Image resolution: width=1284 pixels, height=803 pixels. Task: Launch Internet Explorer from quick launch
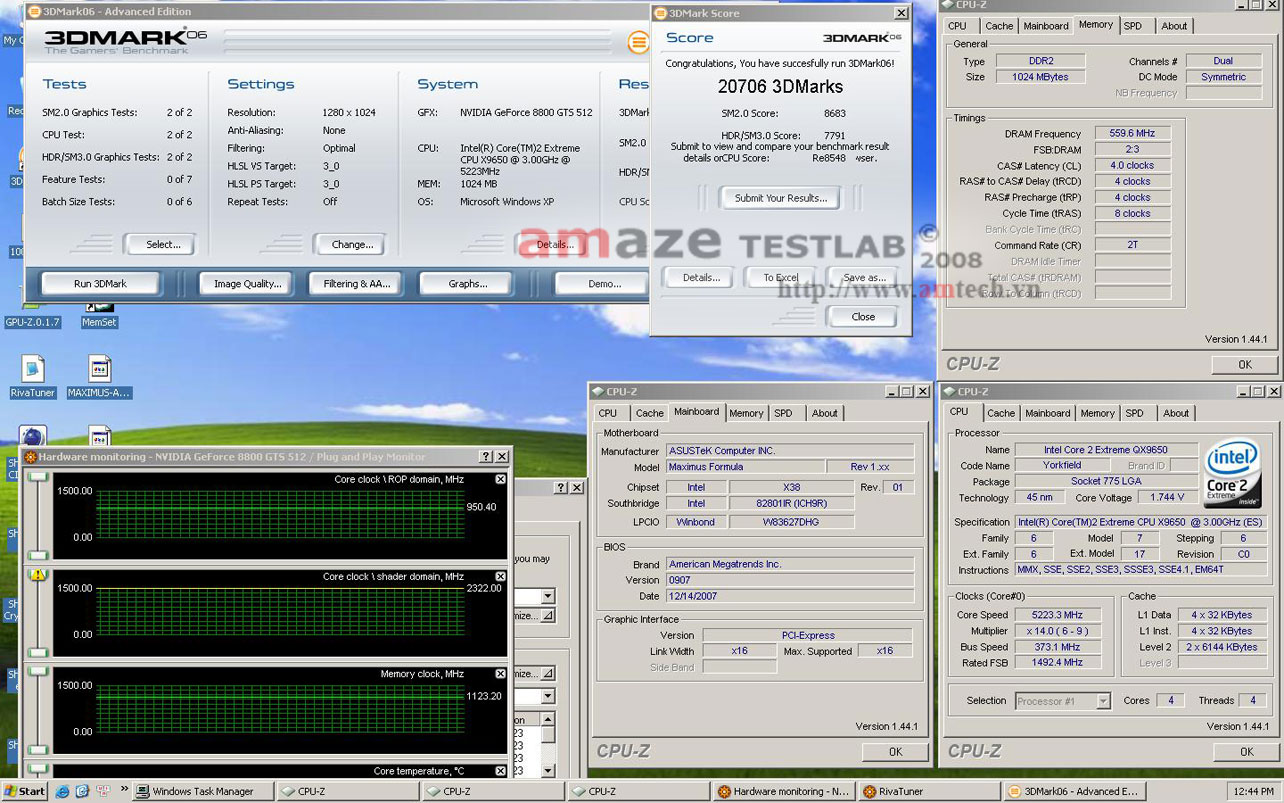click(63, 791)
